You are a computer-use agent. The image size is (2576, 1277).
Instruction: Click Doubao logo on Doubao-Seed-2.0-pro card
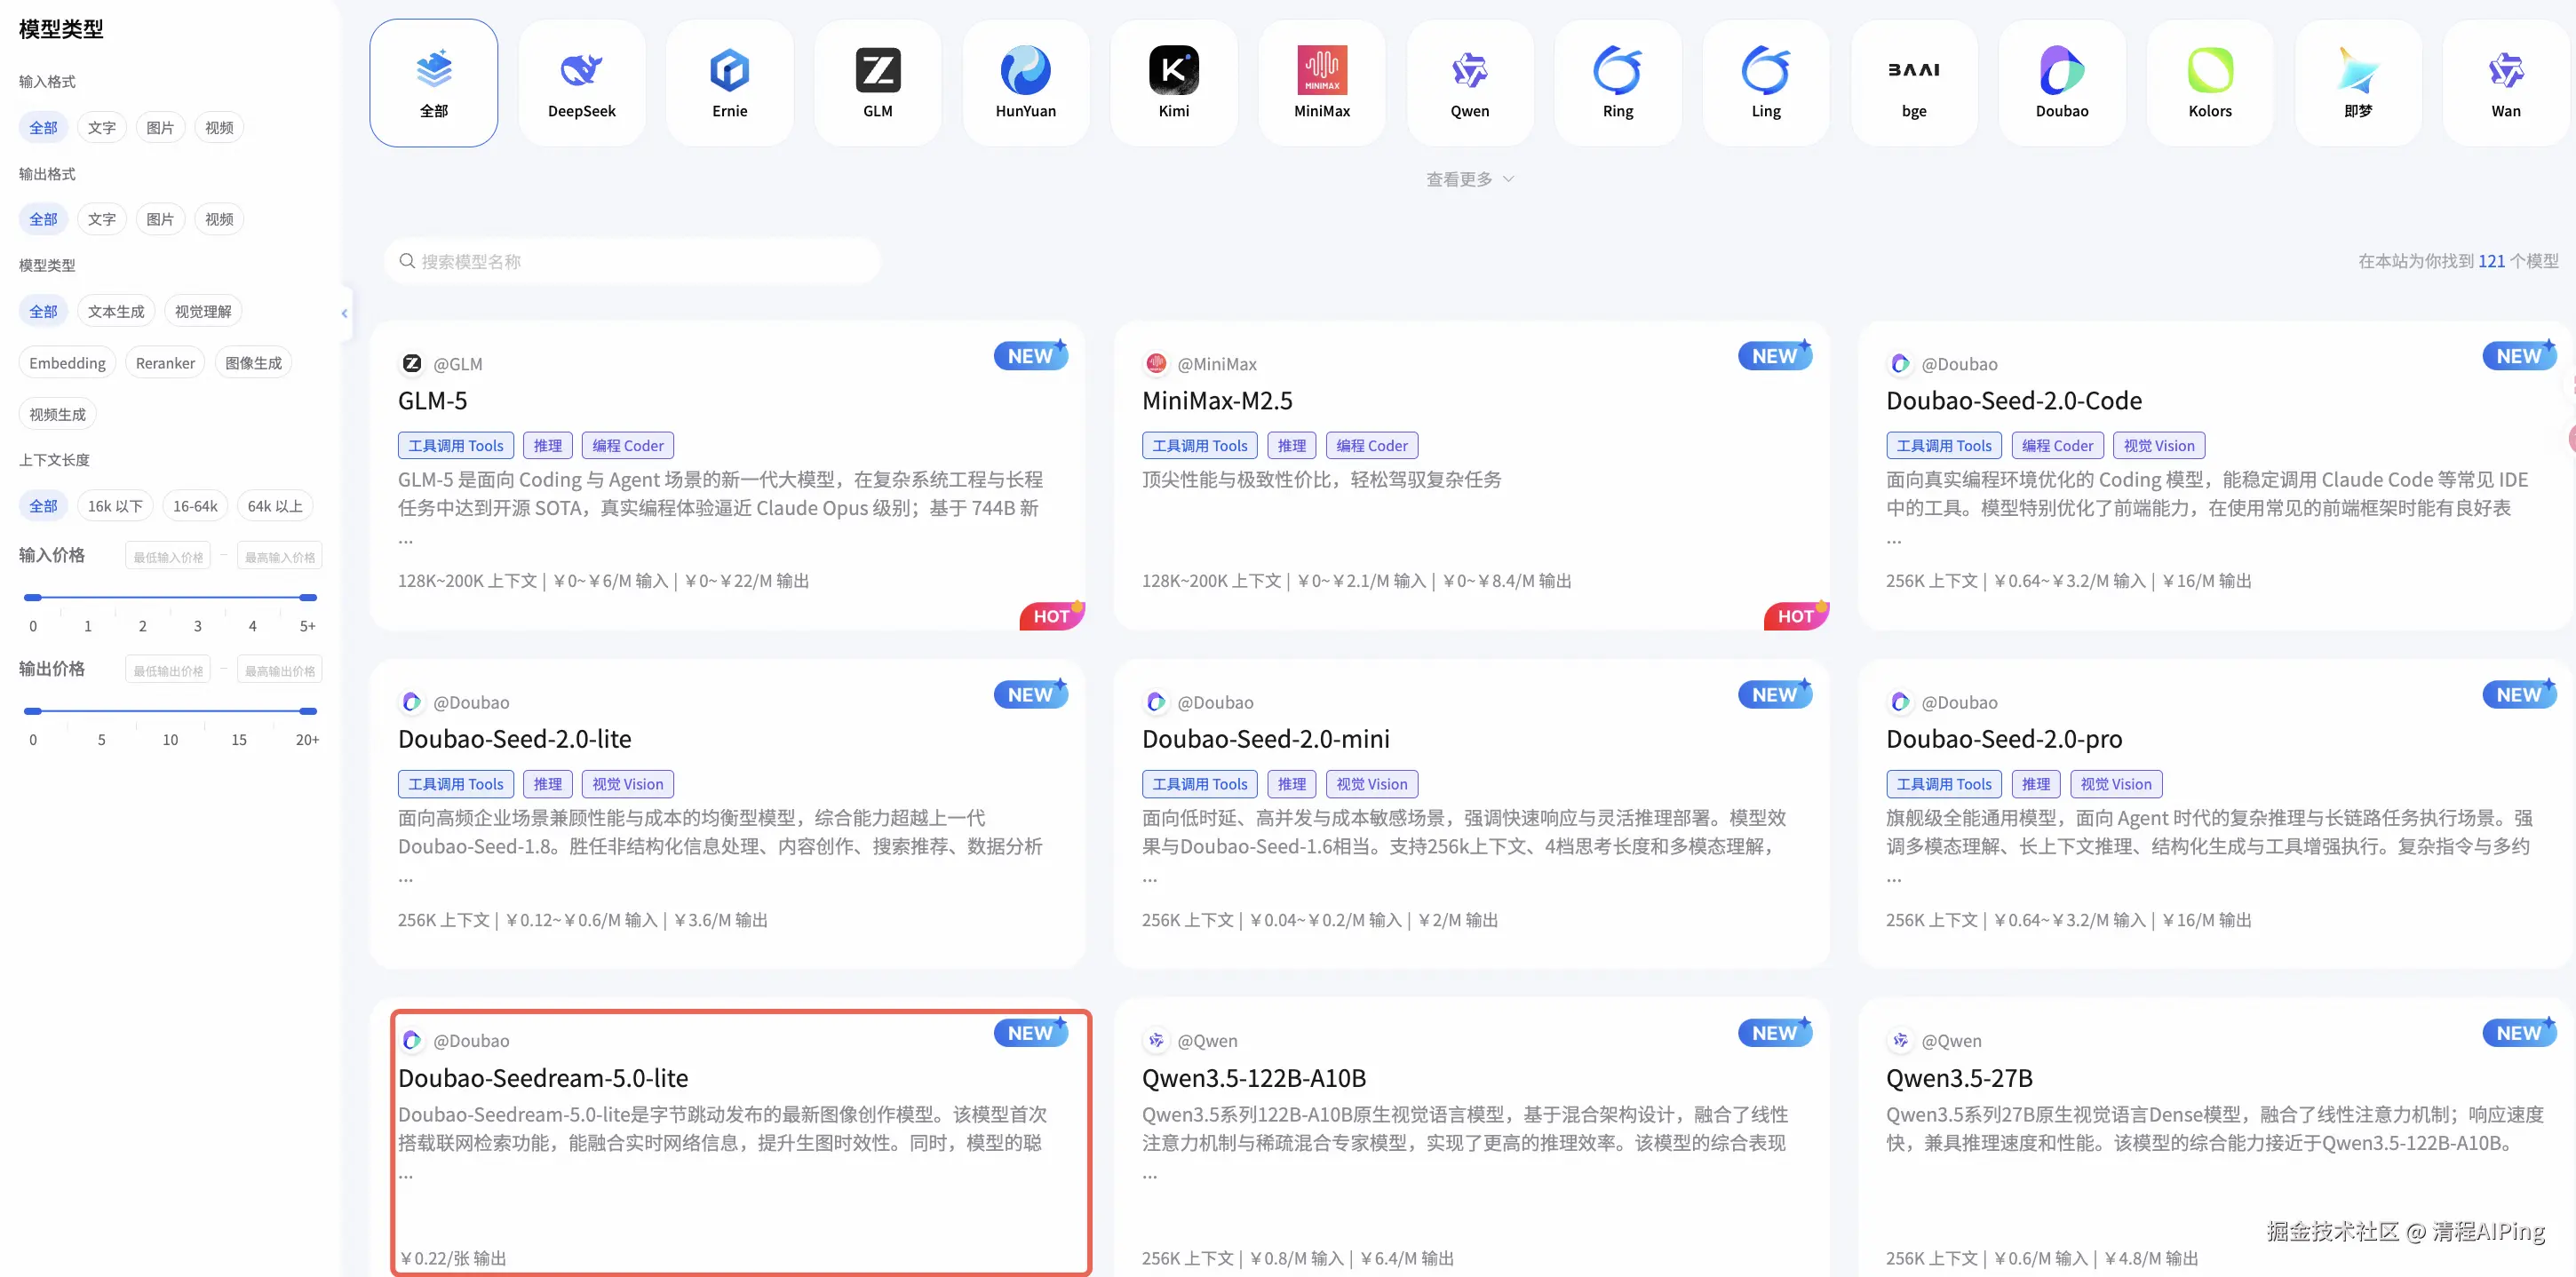coord(1900,702)
